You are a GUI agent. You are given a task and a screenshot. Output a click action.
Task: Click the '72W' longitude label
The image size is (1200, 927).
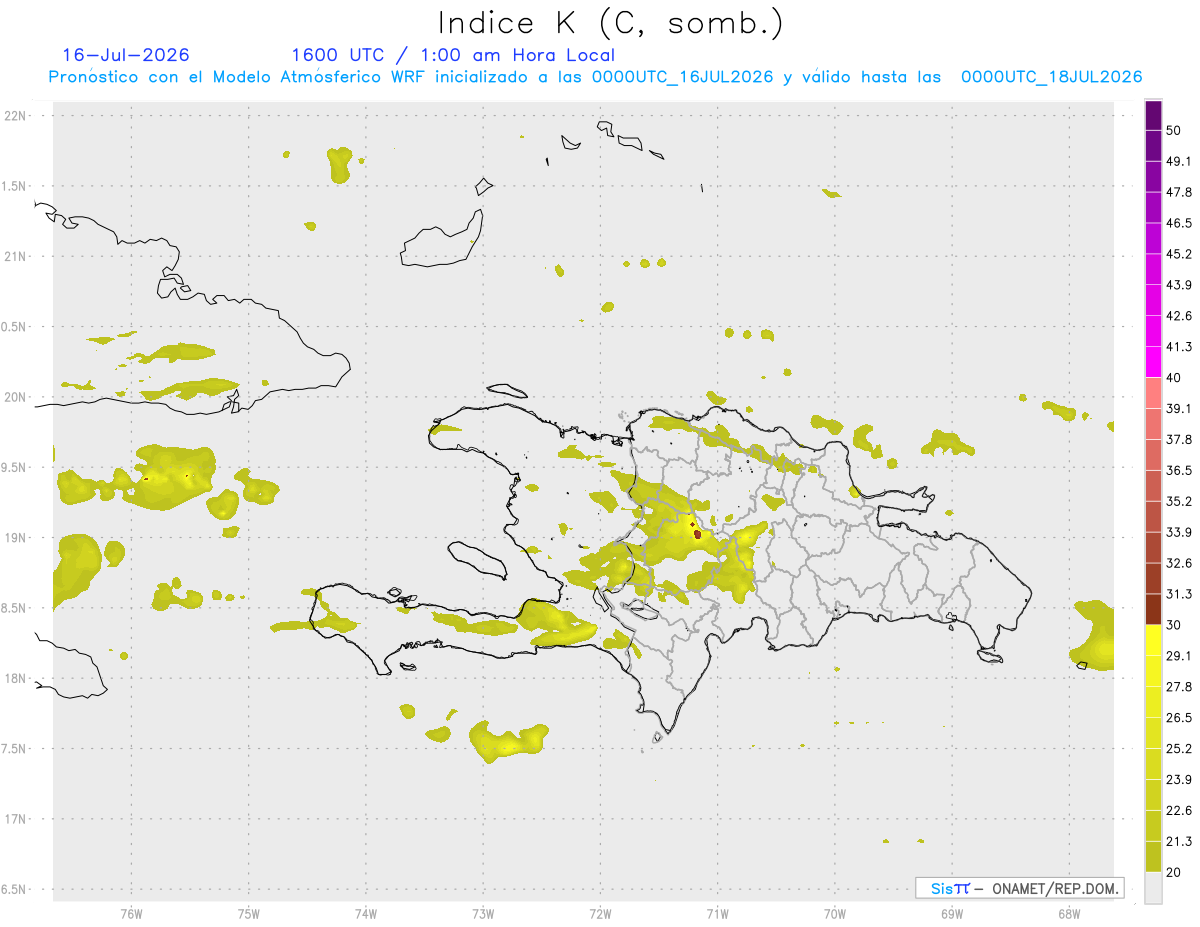click(x=600, y=913)
